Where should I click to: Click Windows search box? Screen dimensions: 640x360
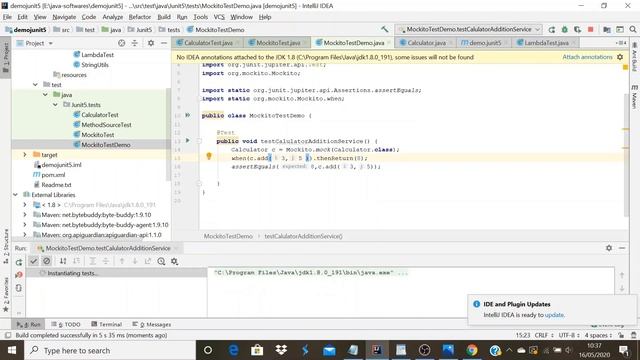pos(110,350)
